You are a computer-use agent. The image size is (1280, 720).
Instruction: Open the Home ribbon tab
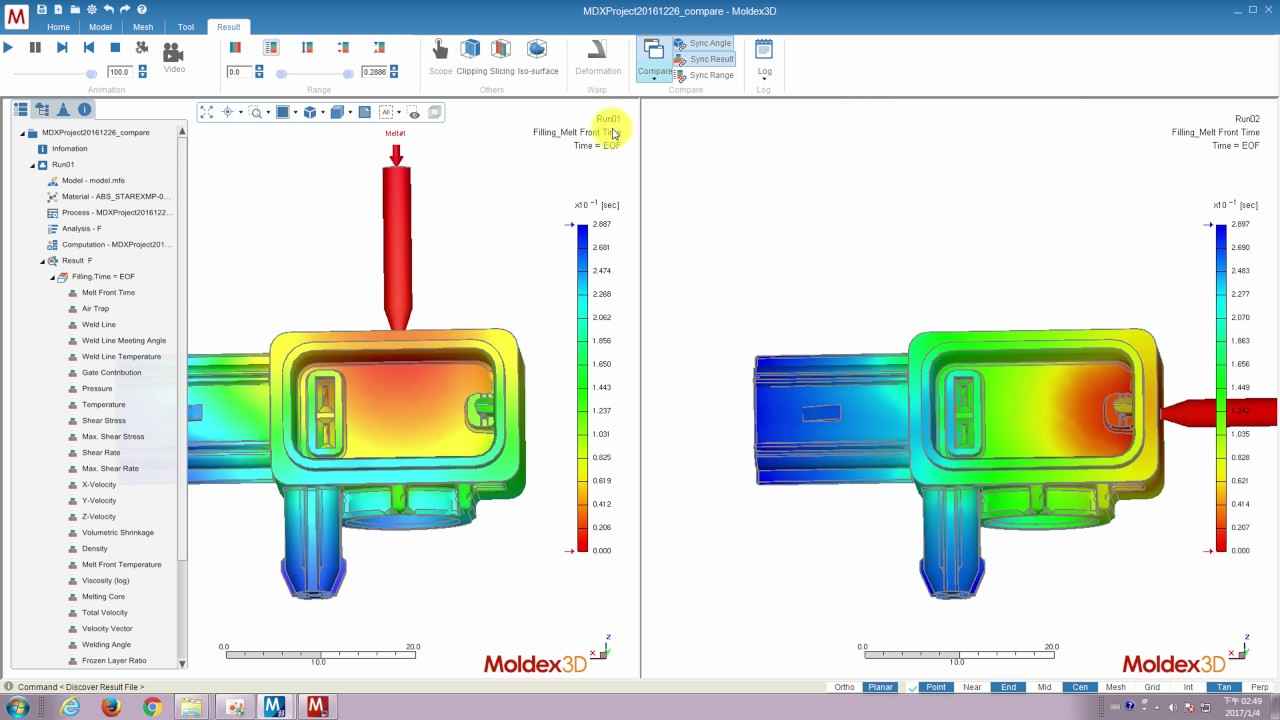pyautogui.click(x=58, y=27)
